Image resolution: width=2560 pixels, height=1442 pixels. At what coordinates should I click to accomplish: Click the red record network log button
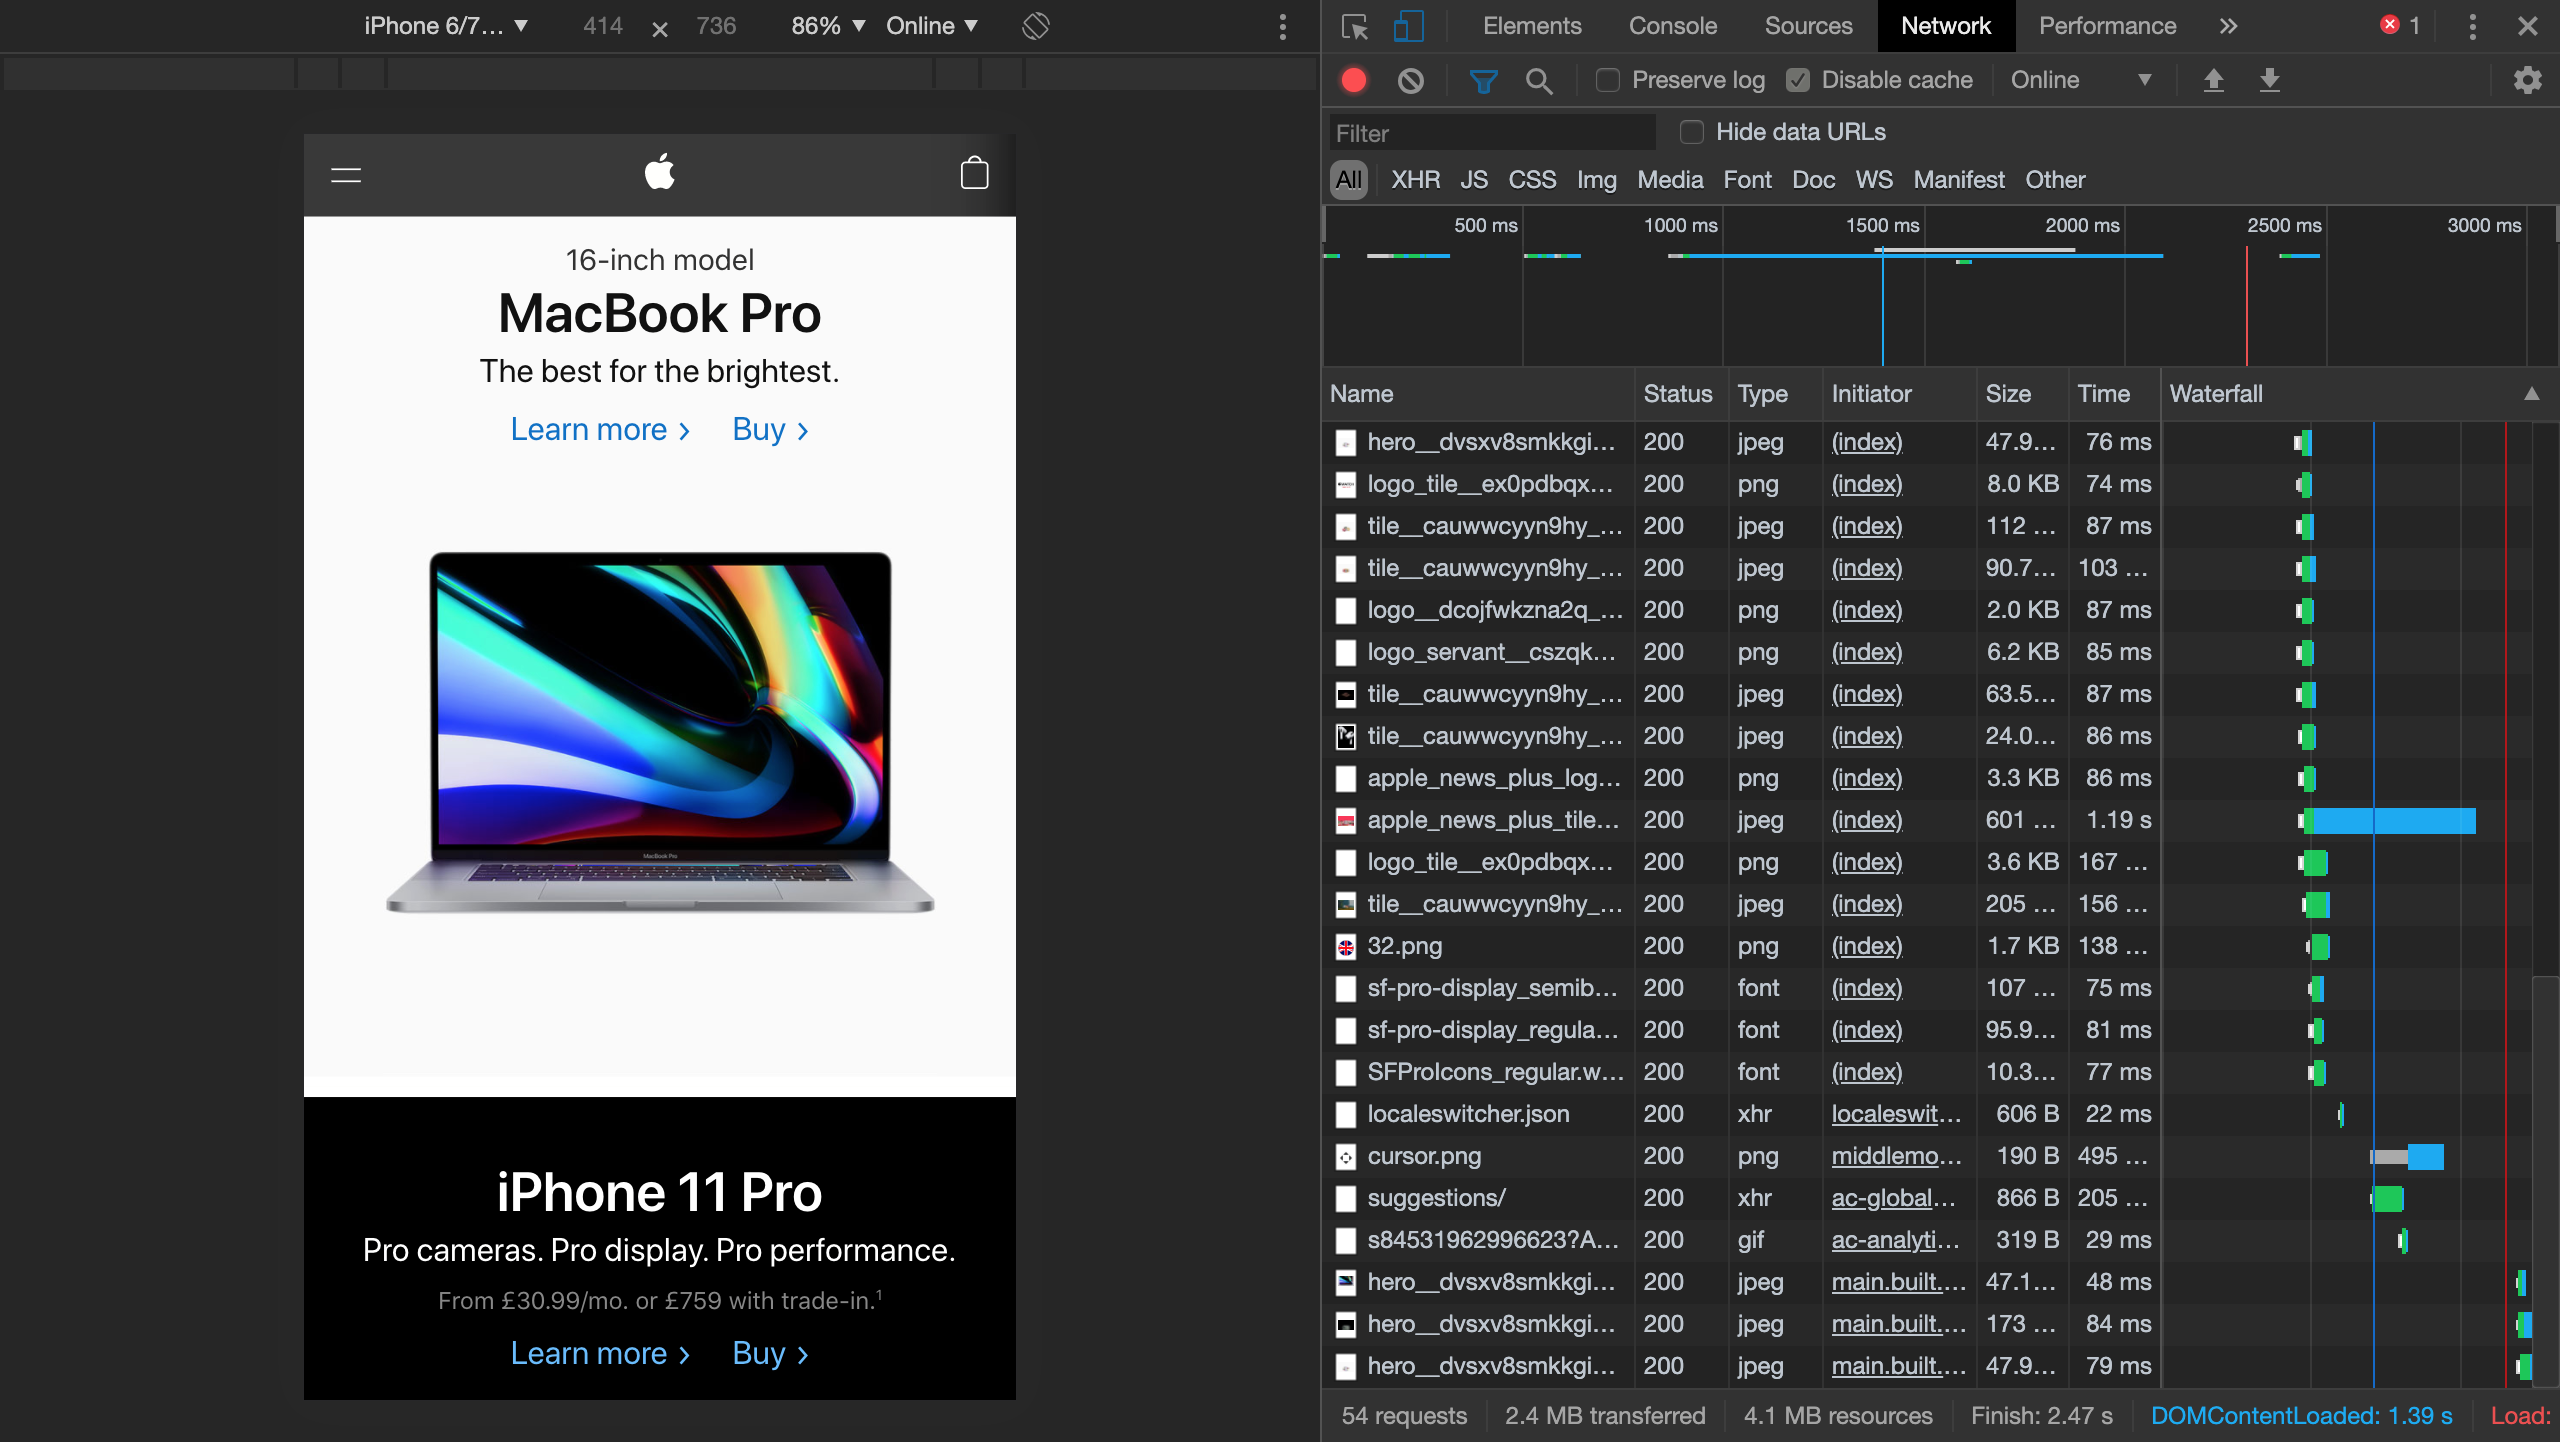(x=1354, y=80)
